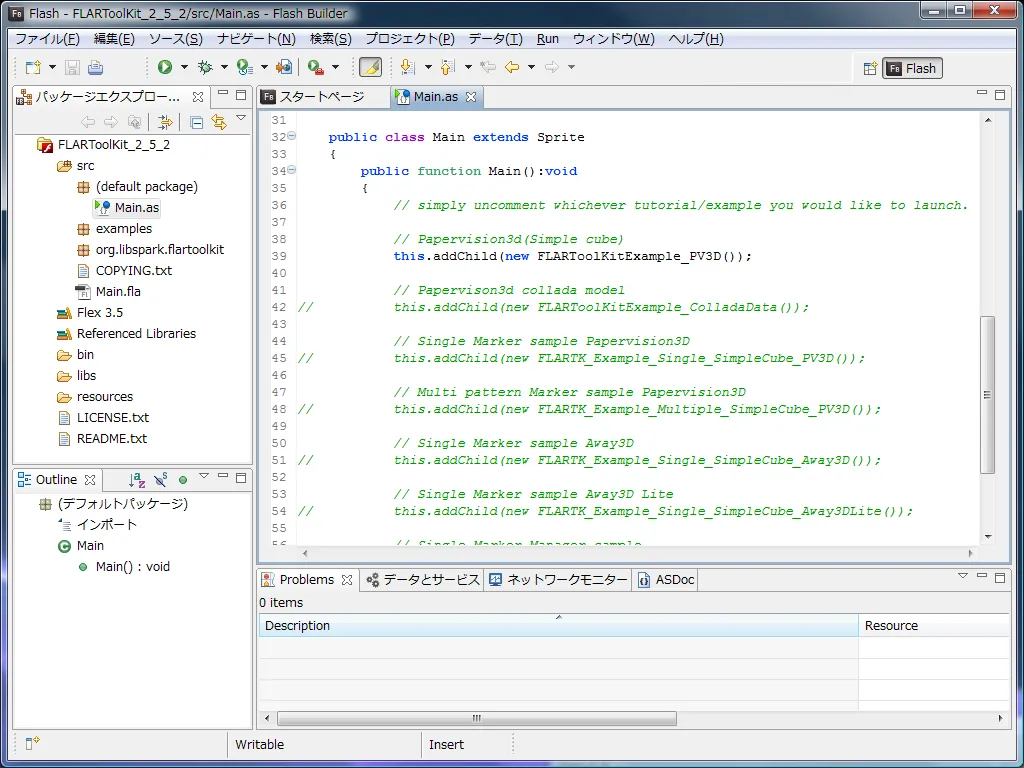Switch to the ネットワークモニター tab
The width and height of the screenshot is (1024, 768).
(558, 580)
